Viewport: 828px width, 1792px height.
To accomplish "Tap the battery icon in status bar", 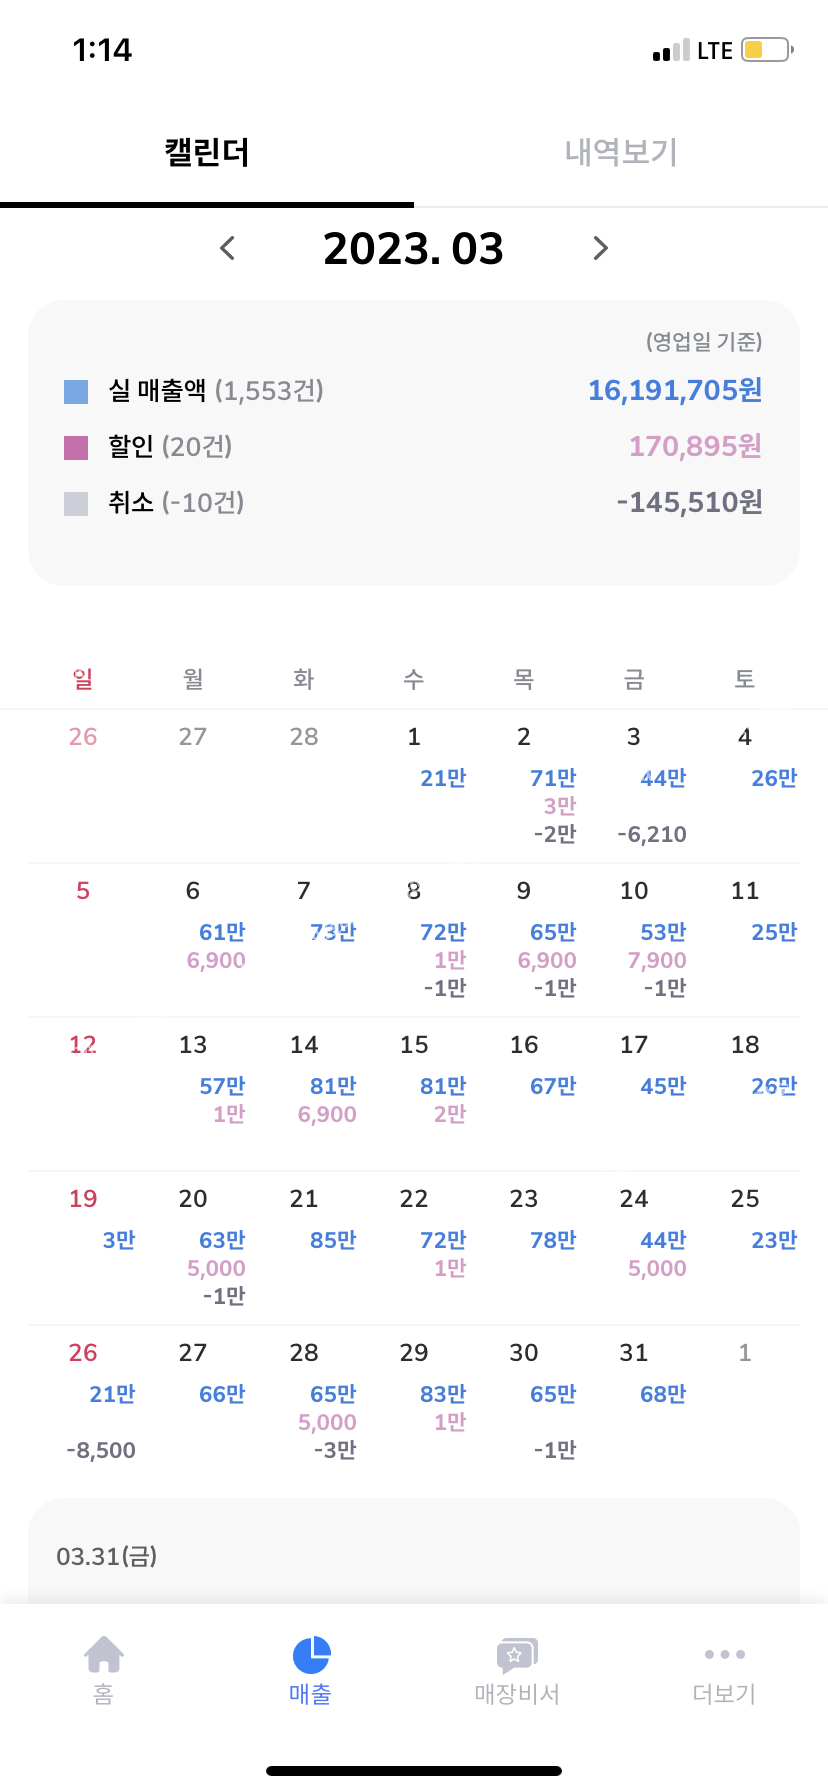I will (x=767, y=50).
